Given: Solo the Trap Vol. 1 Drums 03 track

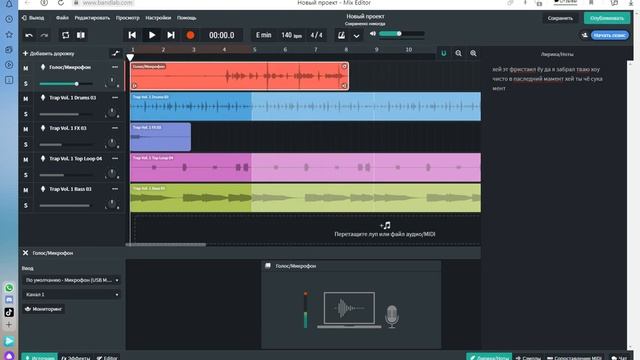Looking at the screenshot, I should (x=26, y=114).
